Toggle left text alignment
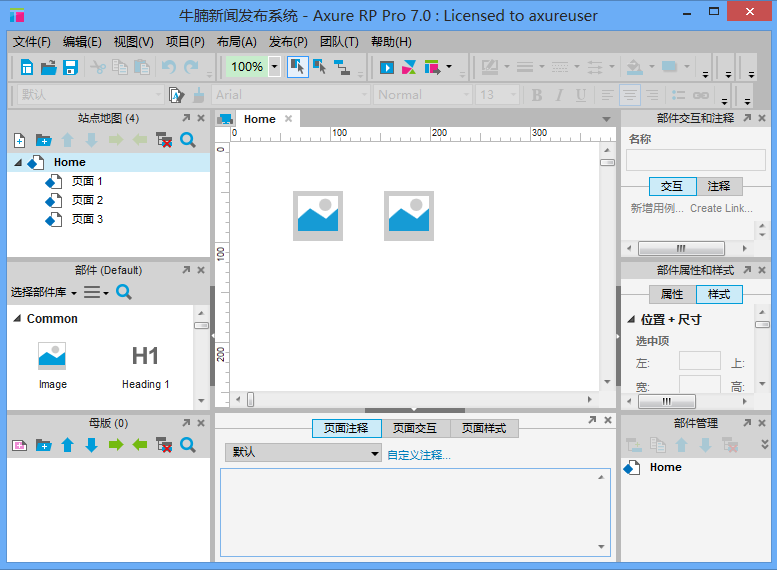The width and height of the screenshot is (777, 570). point(608,95)
